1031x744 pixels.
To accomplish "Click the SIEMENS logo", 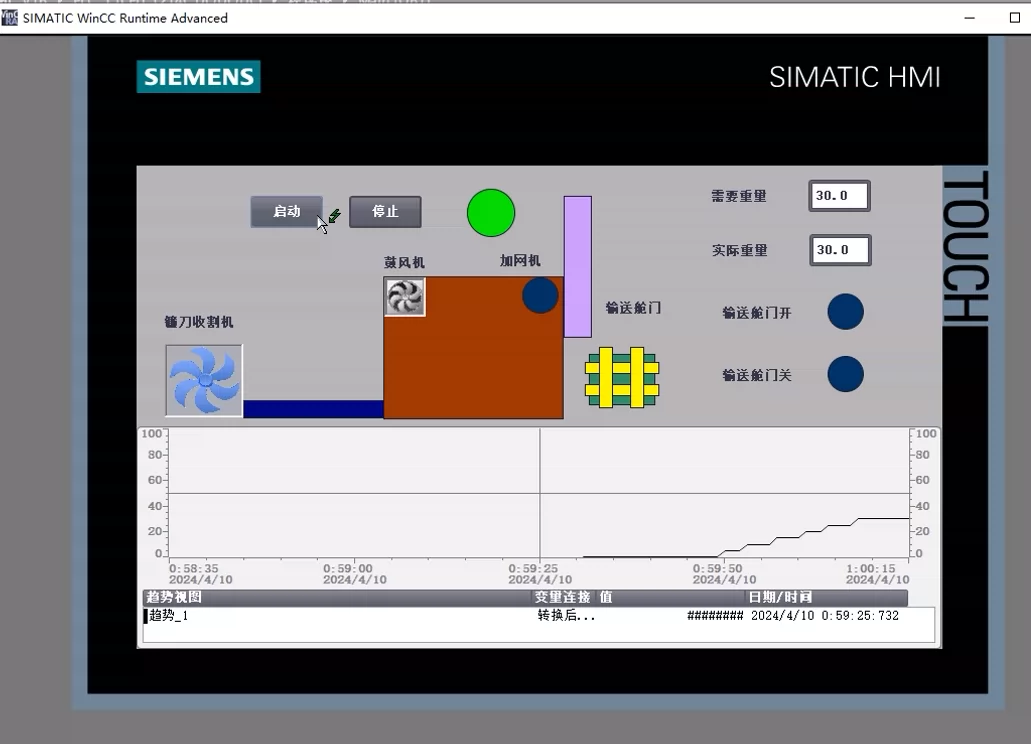I will pyautogui.click(x=199, y=77).
